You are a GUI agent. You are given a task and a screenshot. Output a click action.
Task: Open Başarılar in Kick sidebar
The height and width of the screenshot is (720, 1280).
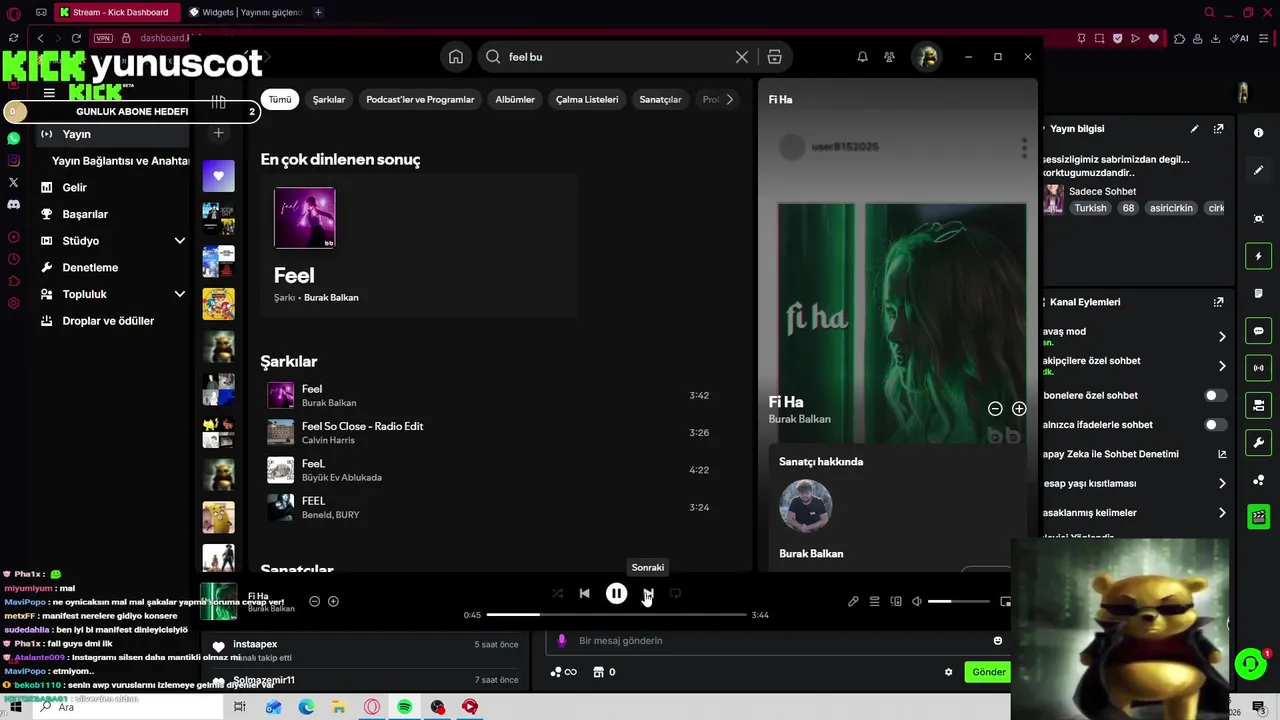pos(85,214)
